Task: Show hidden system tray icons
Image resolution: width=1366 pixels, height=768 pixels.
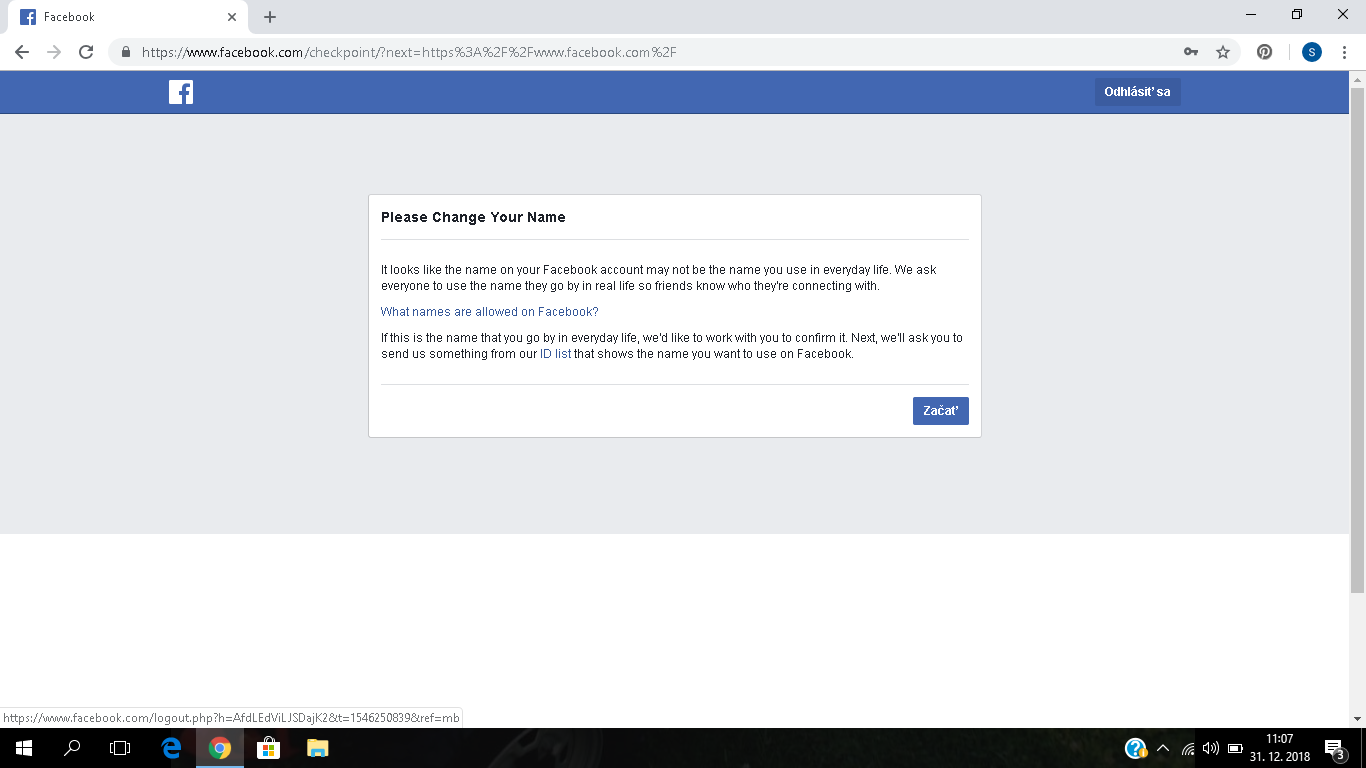Action: 1162,748
